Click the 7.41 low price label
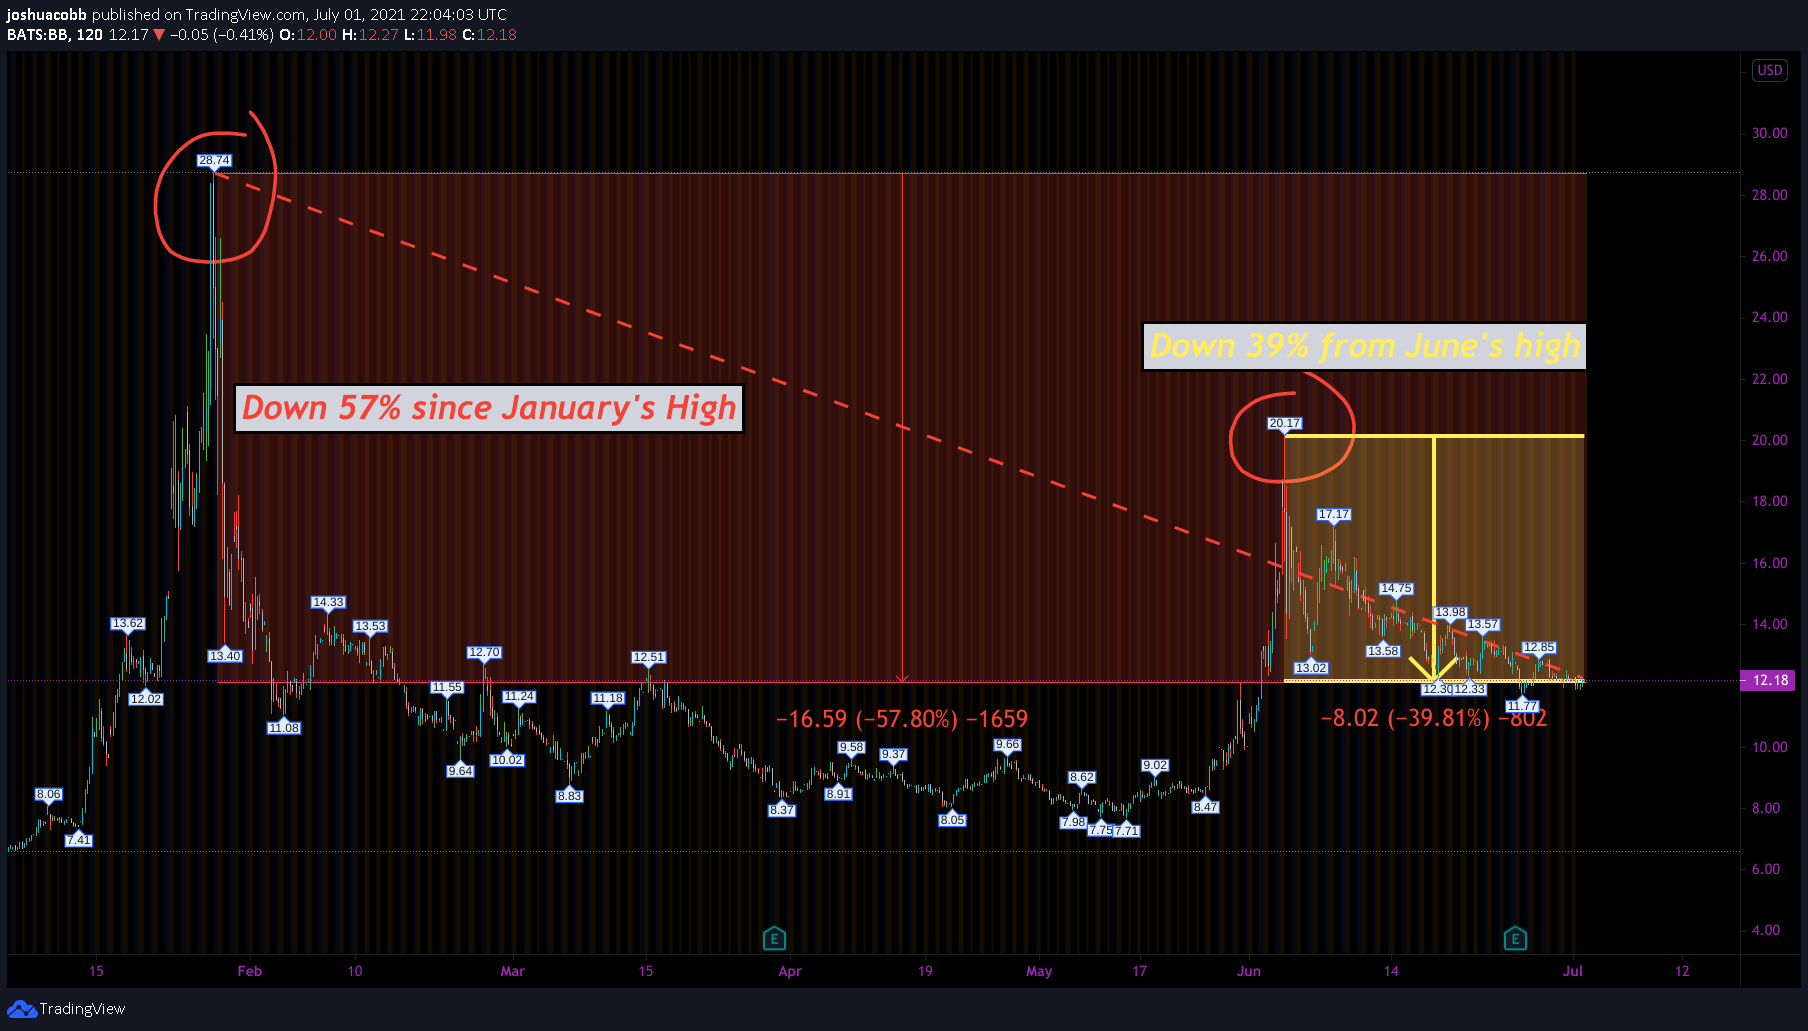 (79, 840)
